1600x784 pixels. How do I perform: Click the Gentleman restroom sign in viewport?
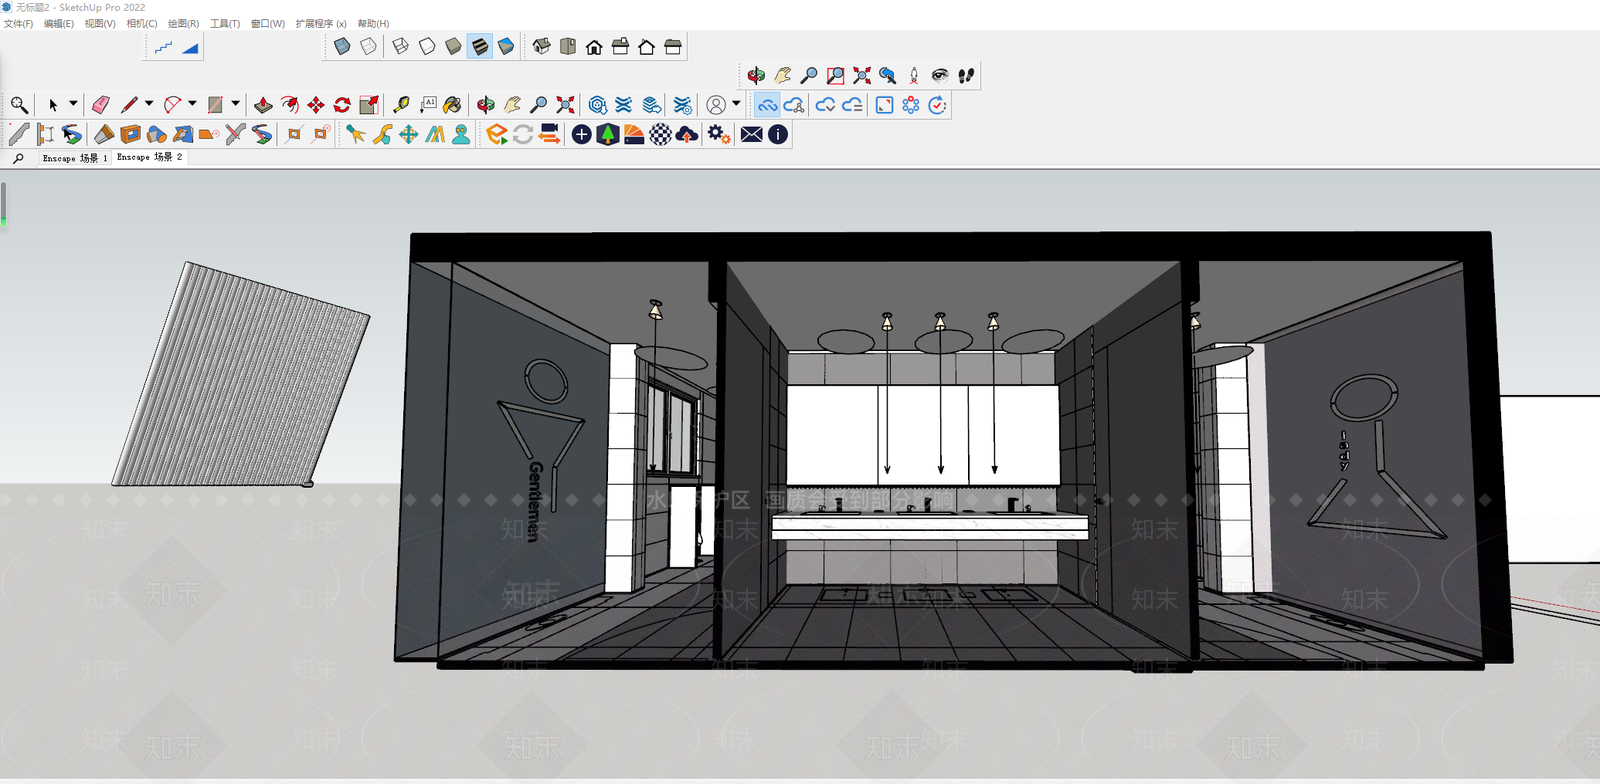pyautogui.click(x=541, y=450)
